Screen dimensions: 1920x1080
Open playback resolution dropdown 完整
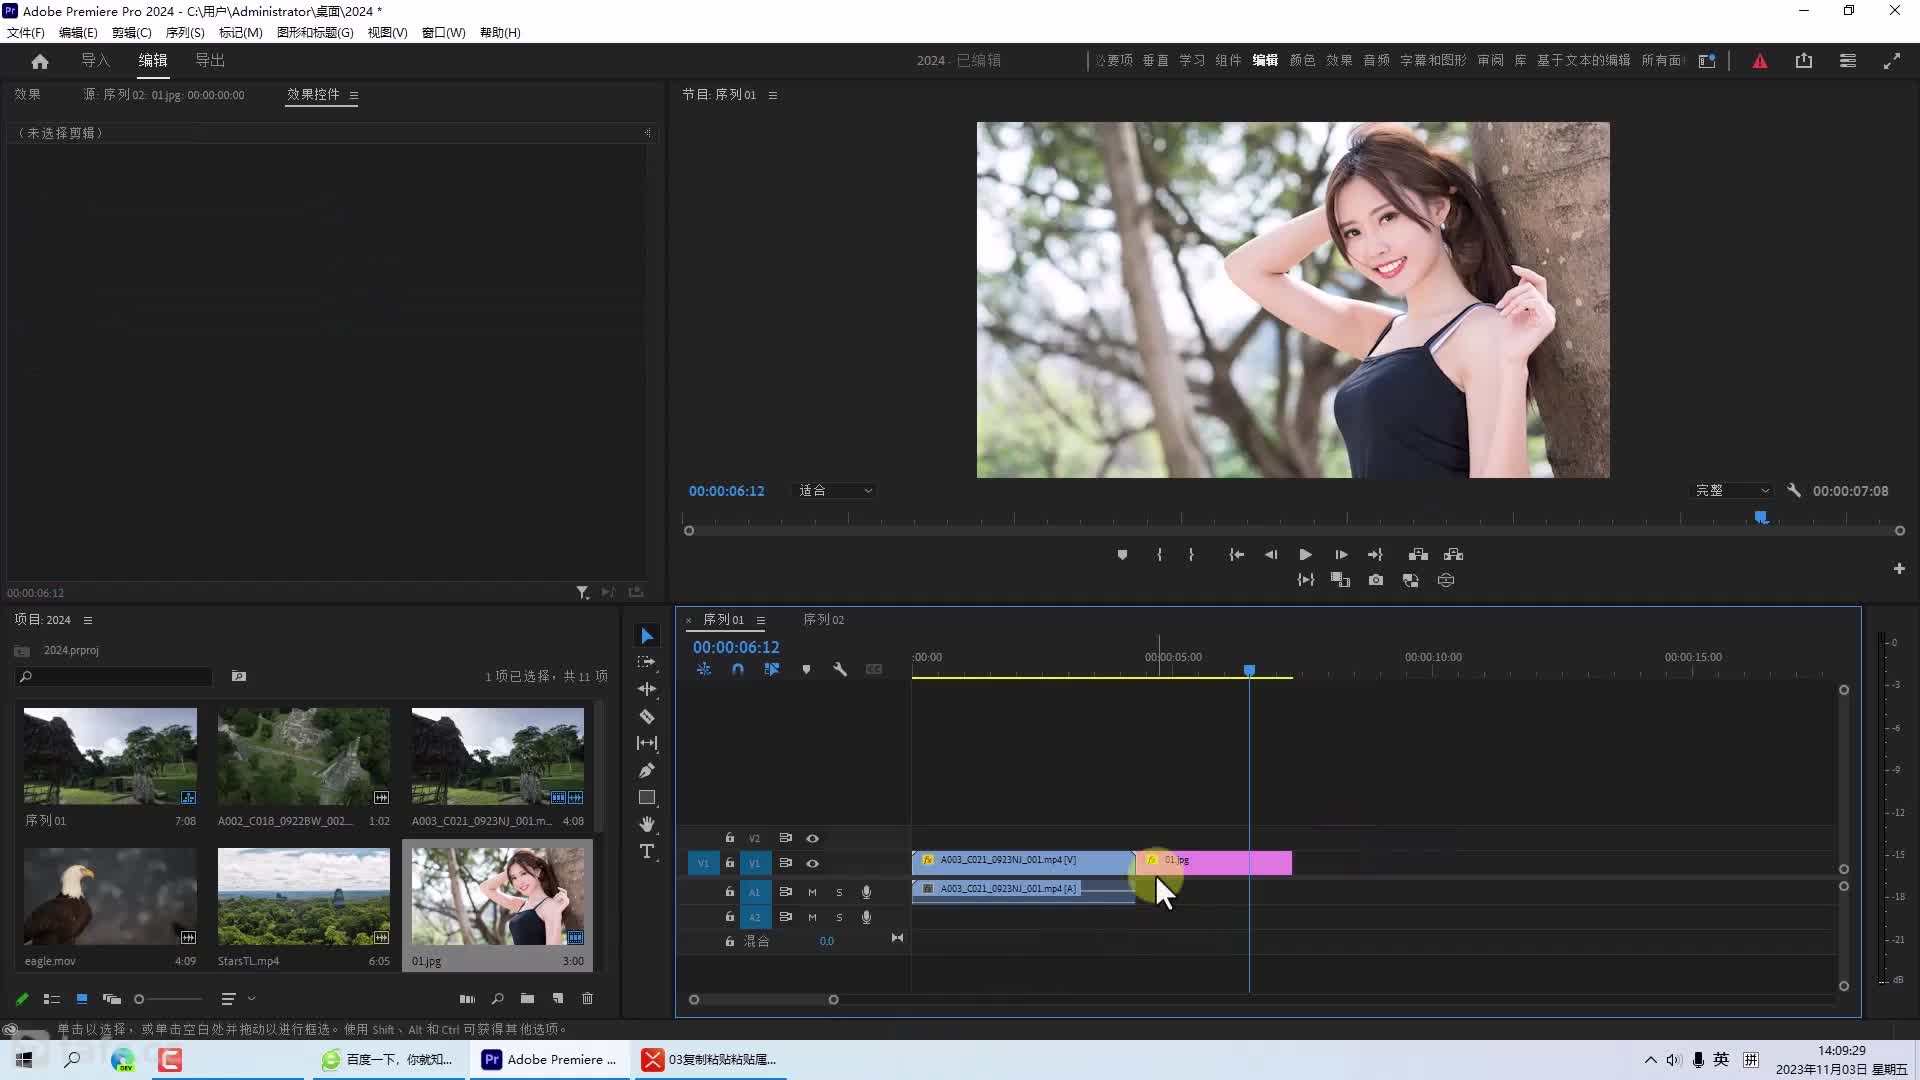(1732, 491)
